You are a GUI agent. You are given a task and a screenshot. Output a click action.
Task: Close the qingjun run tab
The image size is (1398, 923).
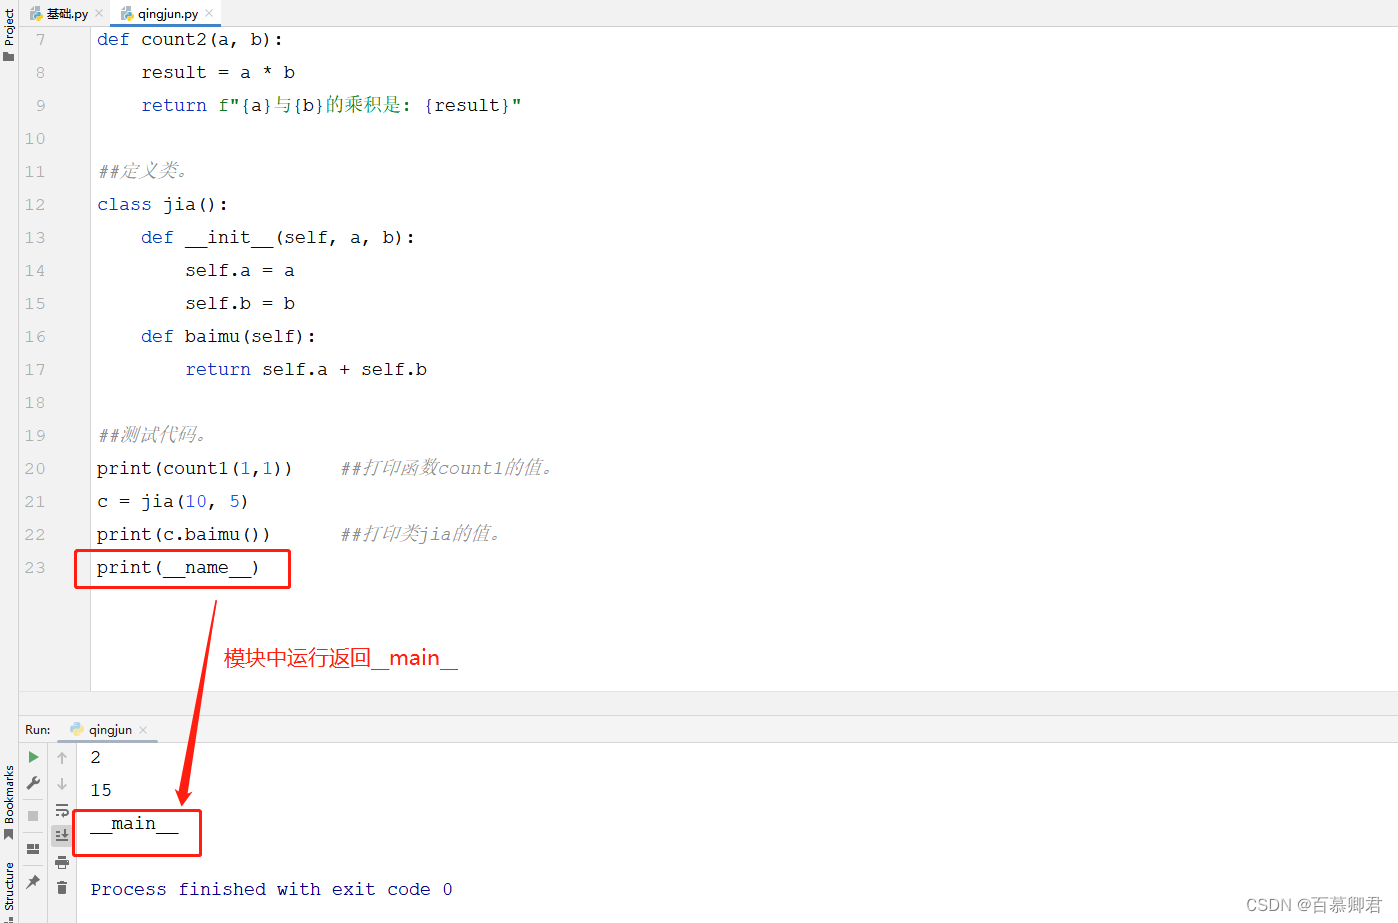[x=143, y=730]
